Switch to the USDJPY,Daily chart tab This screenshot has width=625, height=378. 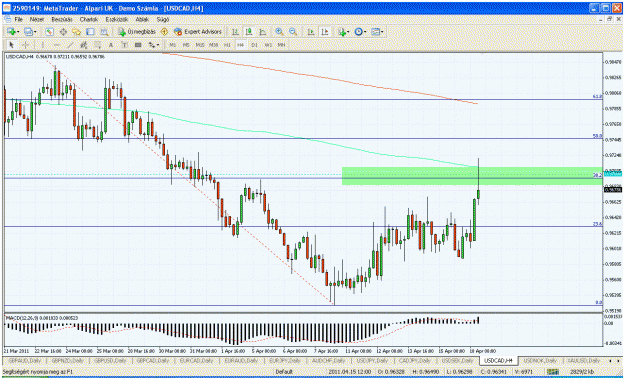click(371, 360)
